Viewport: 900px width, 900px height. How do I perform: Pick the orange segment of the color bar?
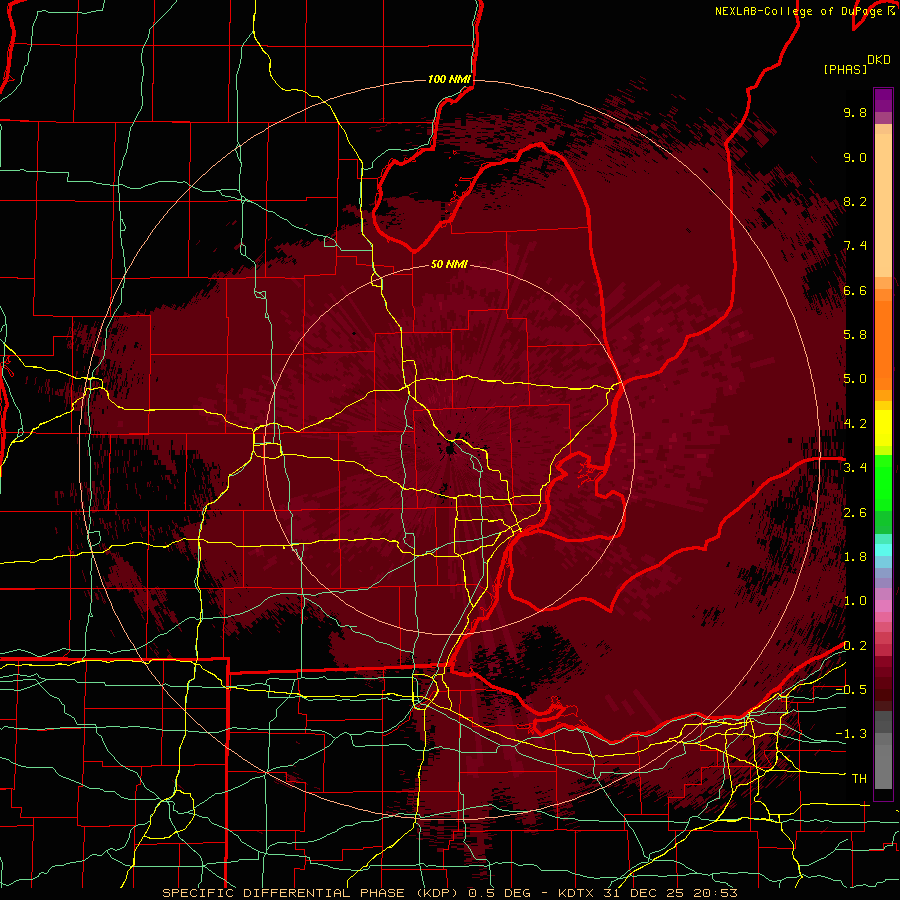pyautogui.click(x=883, y=344)
